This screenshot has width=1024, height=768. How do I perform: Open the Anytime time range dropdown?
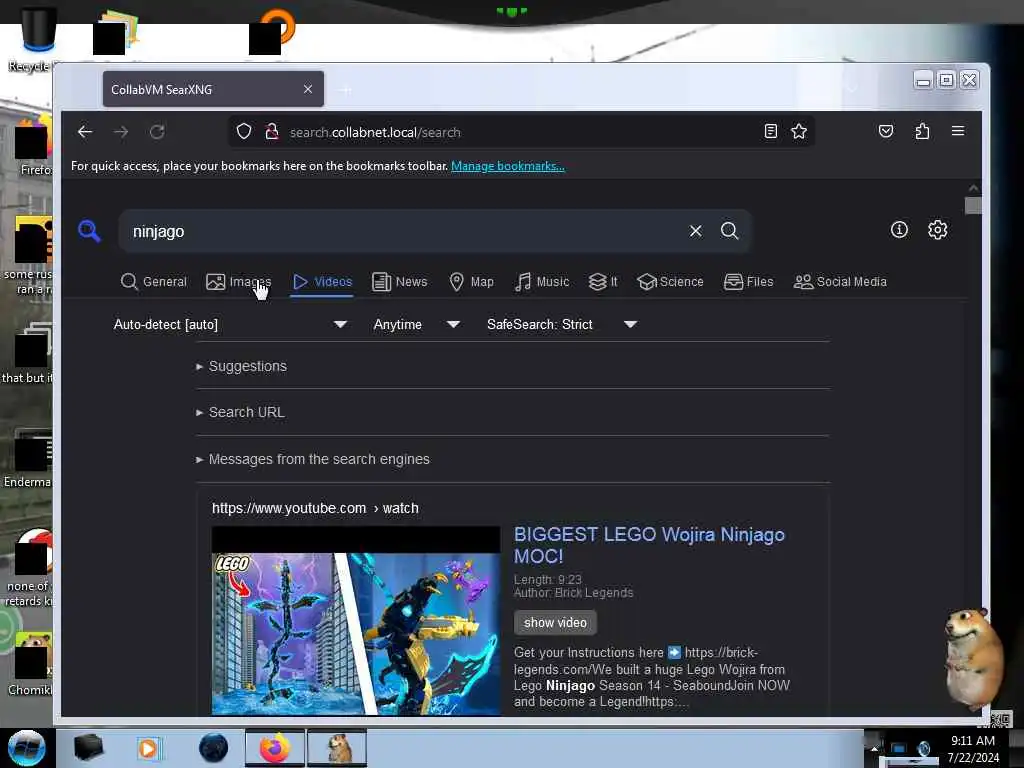pos(417,325)
